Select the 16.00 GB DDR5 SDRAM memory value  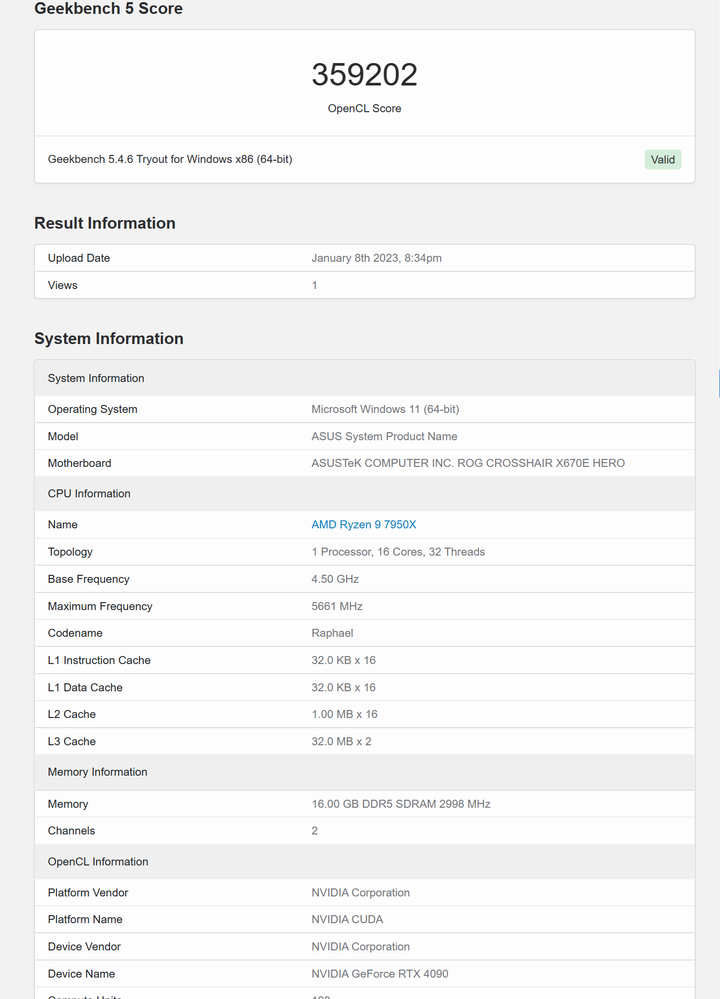(x=401, y=804)
